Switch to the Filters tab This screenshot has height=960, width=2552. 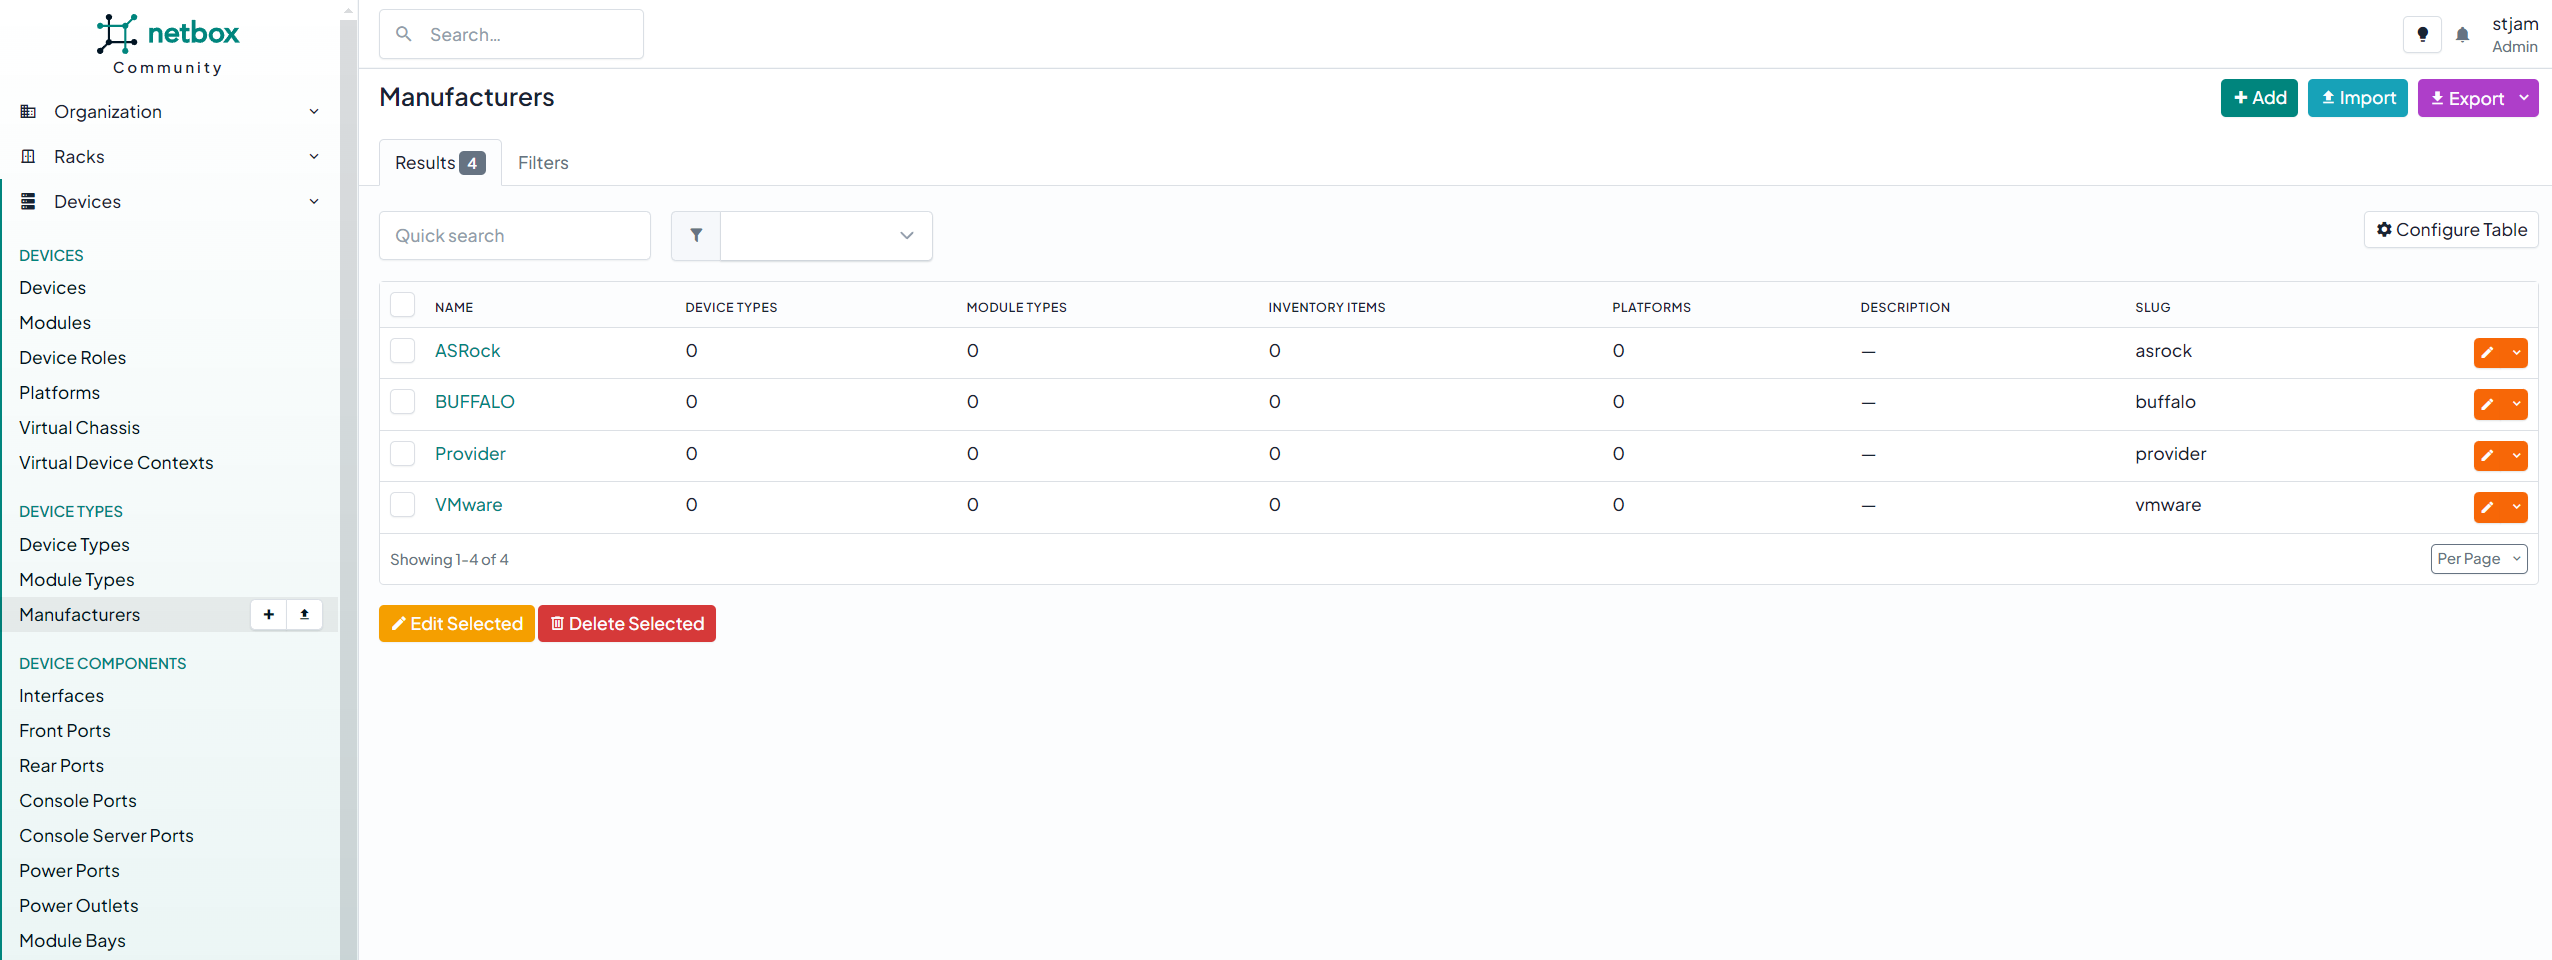click(543, 163)
